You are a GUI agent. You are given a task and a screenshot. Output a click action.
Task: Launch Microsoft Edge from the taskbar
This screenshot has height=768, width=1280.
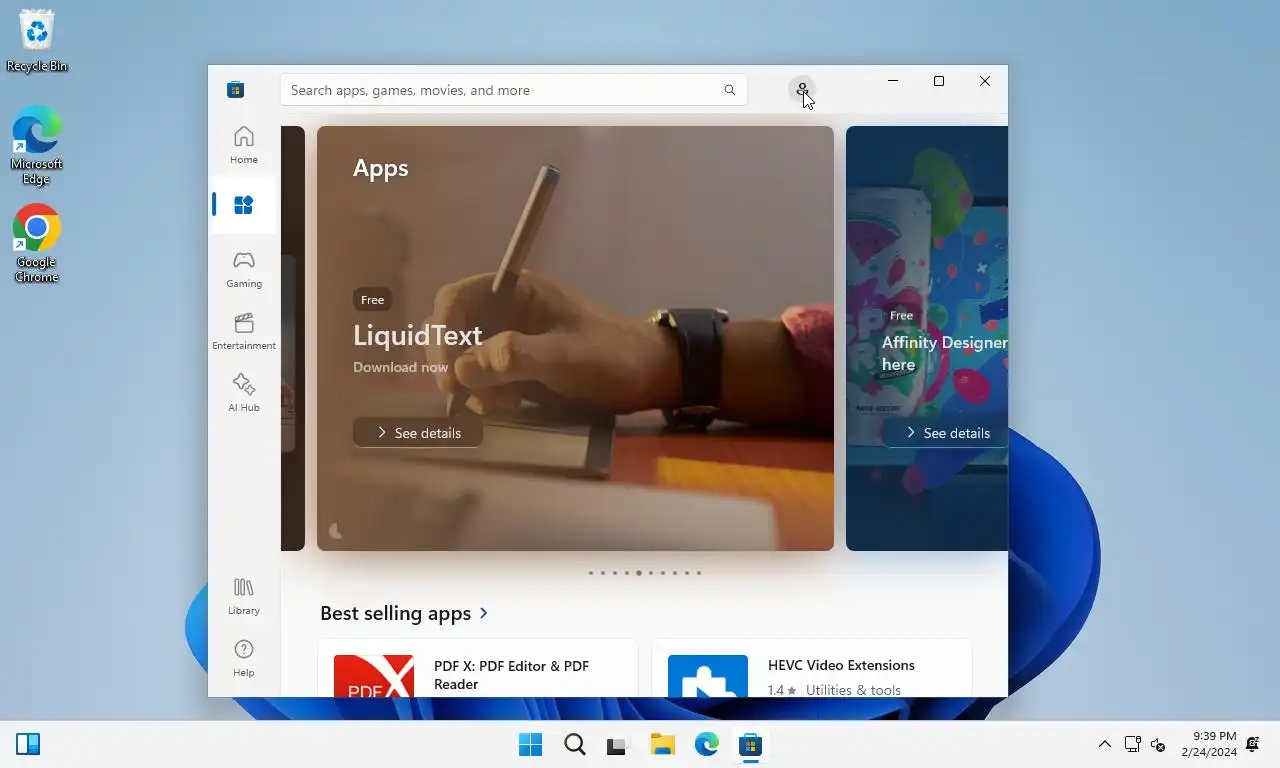707,745
